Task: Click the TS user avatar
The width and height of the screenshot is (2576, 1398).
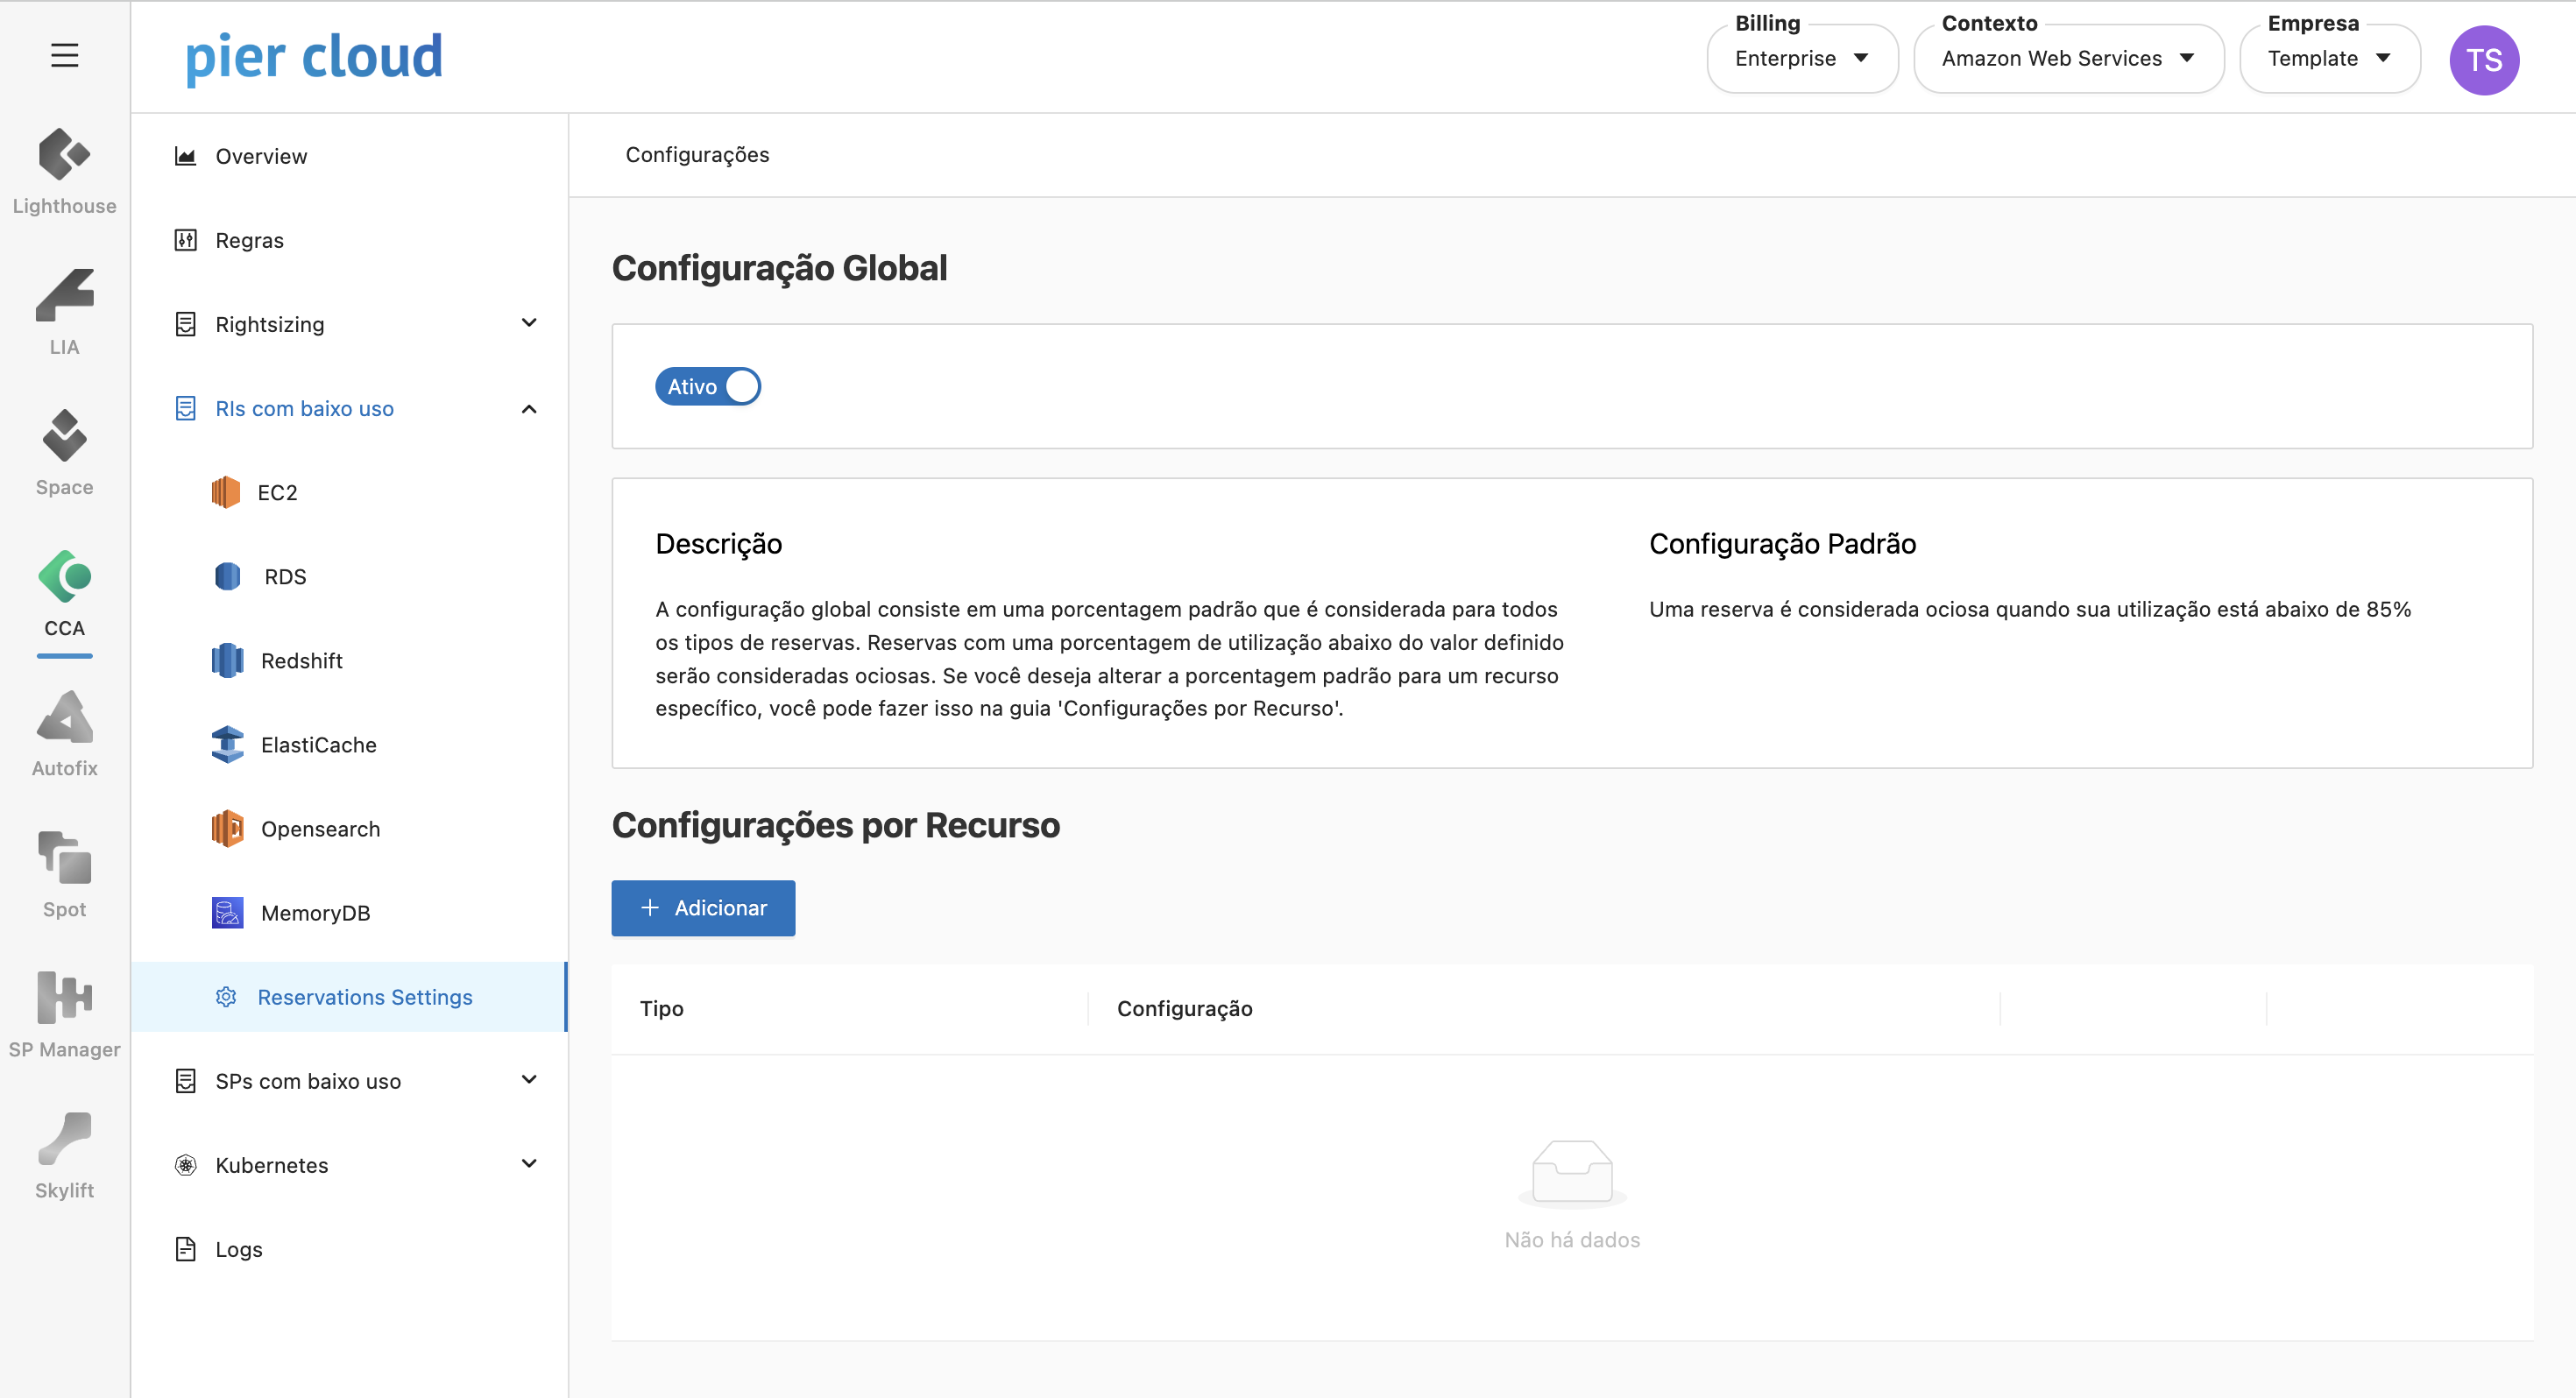Action: pos(2483,60)
